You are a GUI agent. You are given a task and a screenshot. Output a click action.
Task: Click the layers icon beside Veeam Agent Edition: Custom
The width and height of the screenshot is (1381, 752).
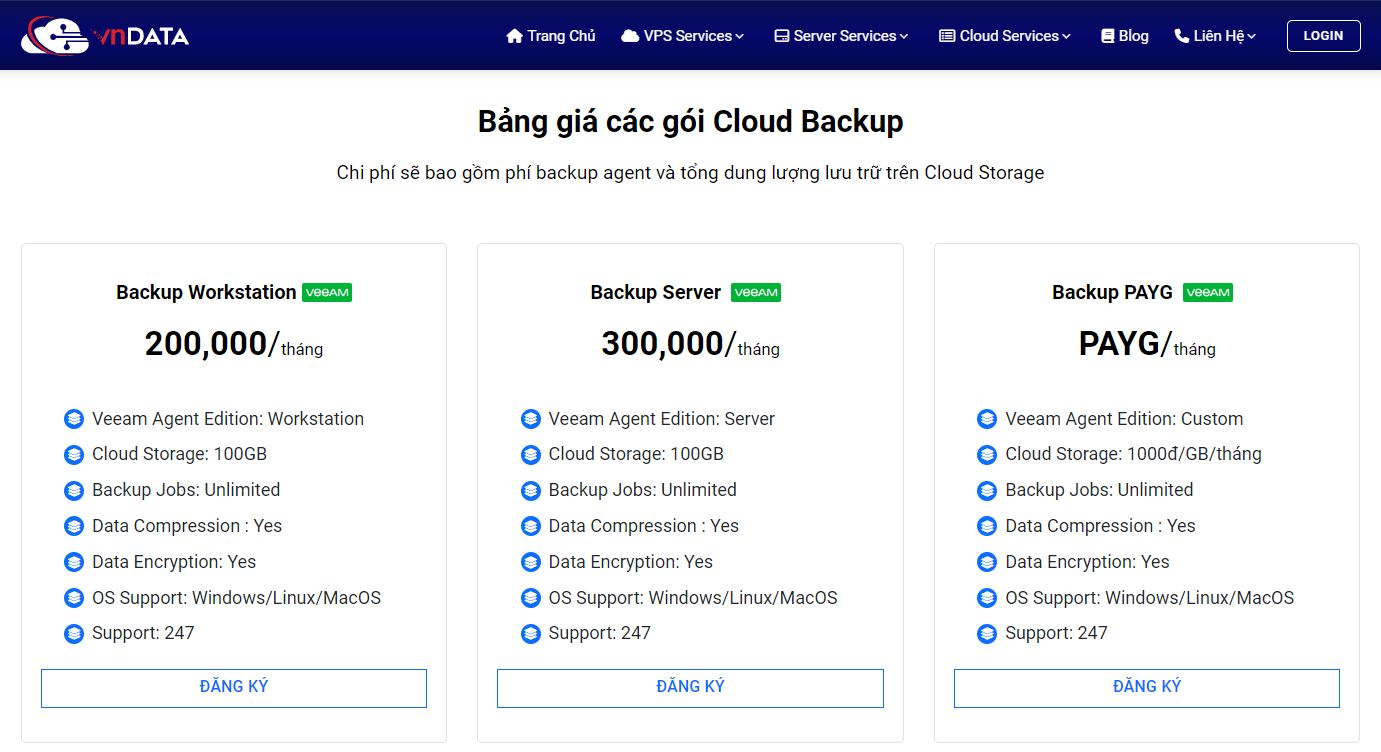[987, 419]
